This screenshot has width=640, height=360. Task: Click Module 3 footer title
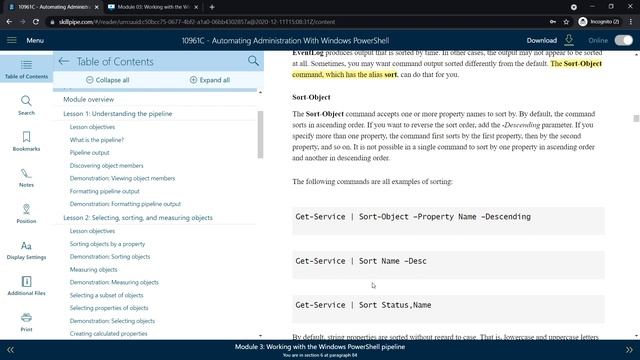(320, 347)
